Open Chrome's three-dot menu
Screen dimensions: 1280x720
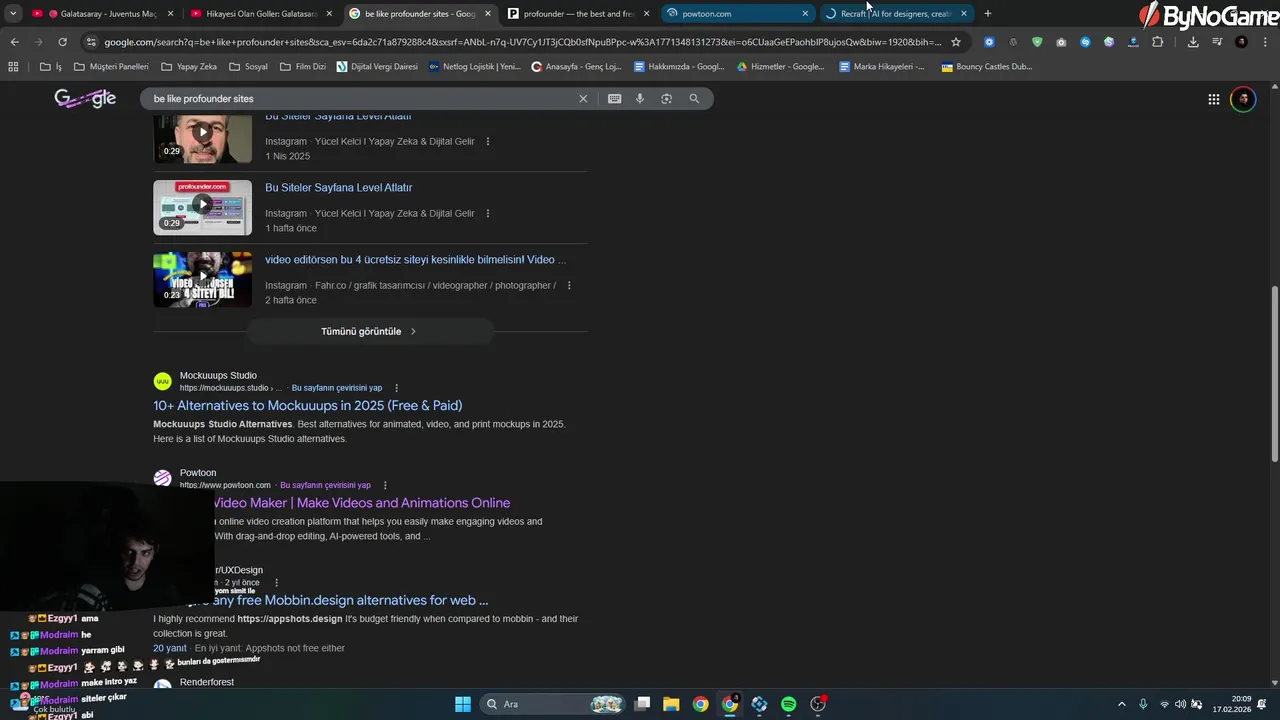[1265, 42]
